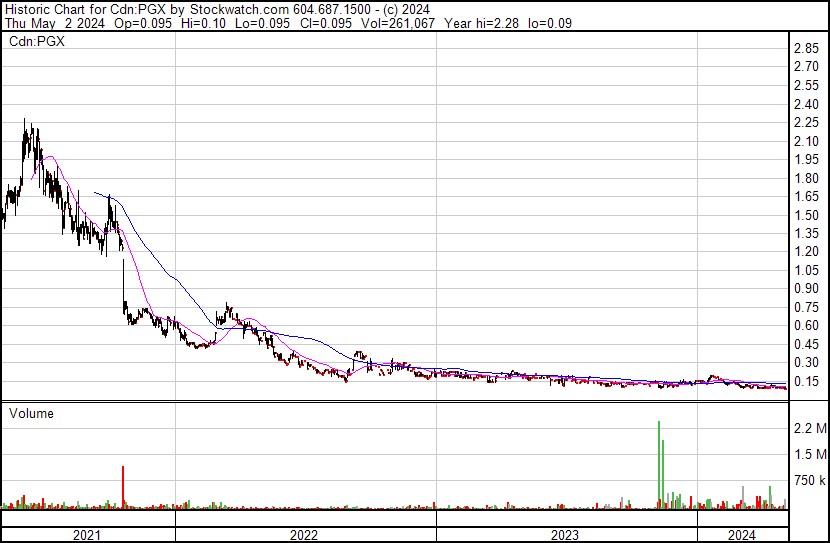Image resolution: width=830 pixels, height=543 pixels.
Task: Click the 2.25 price axis label
Action: [806, 122]
